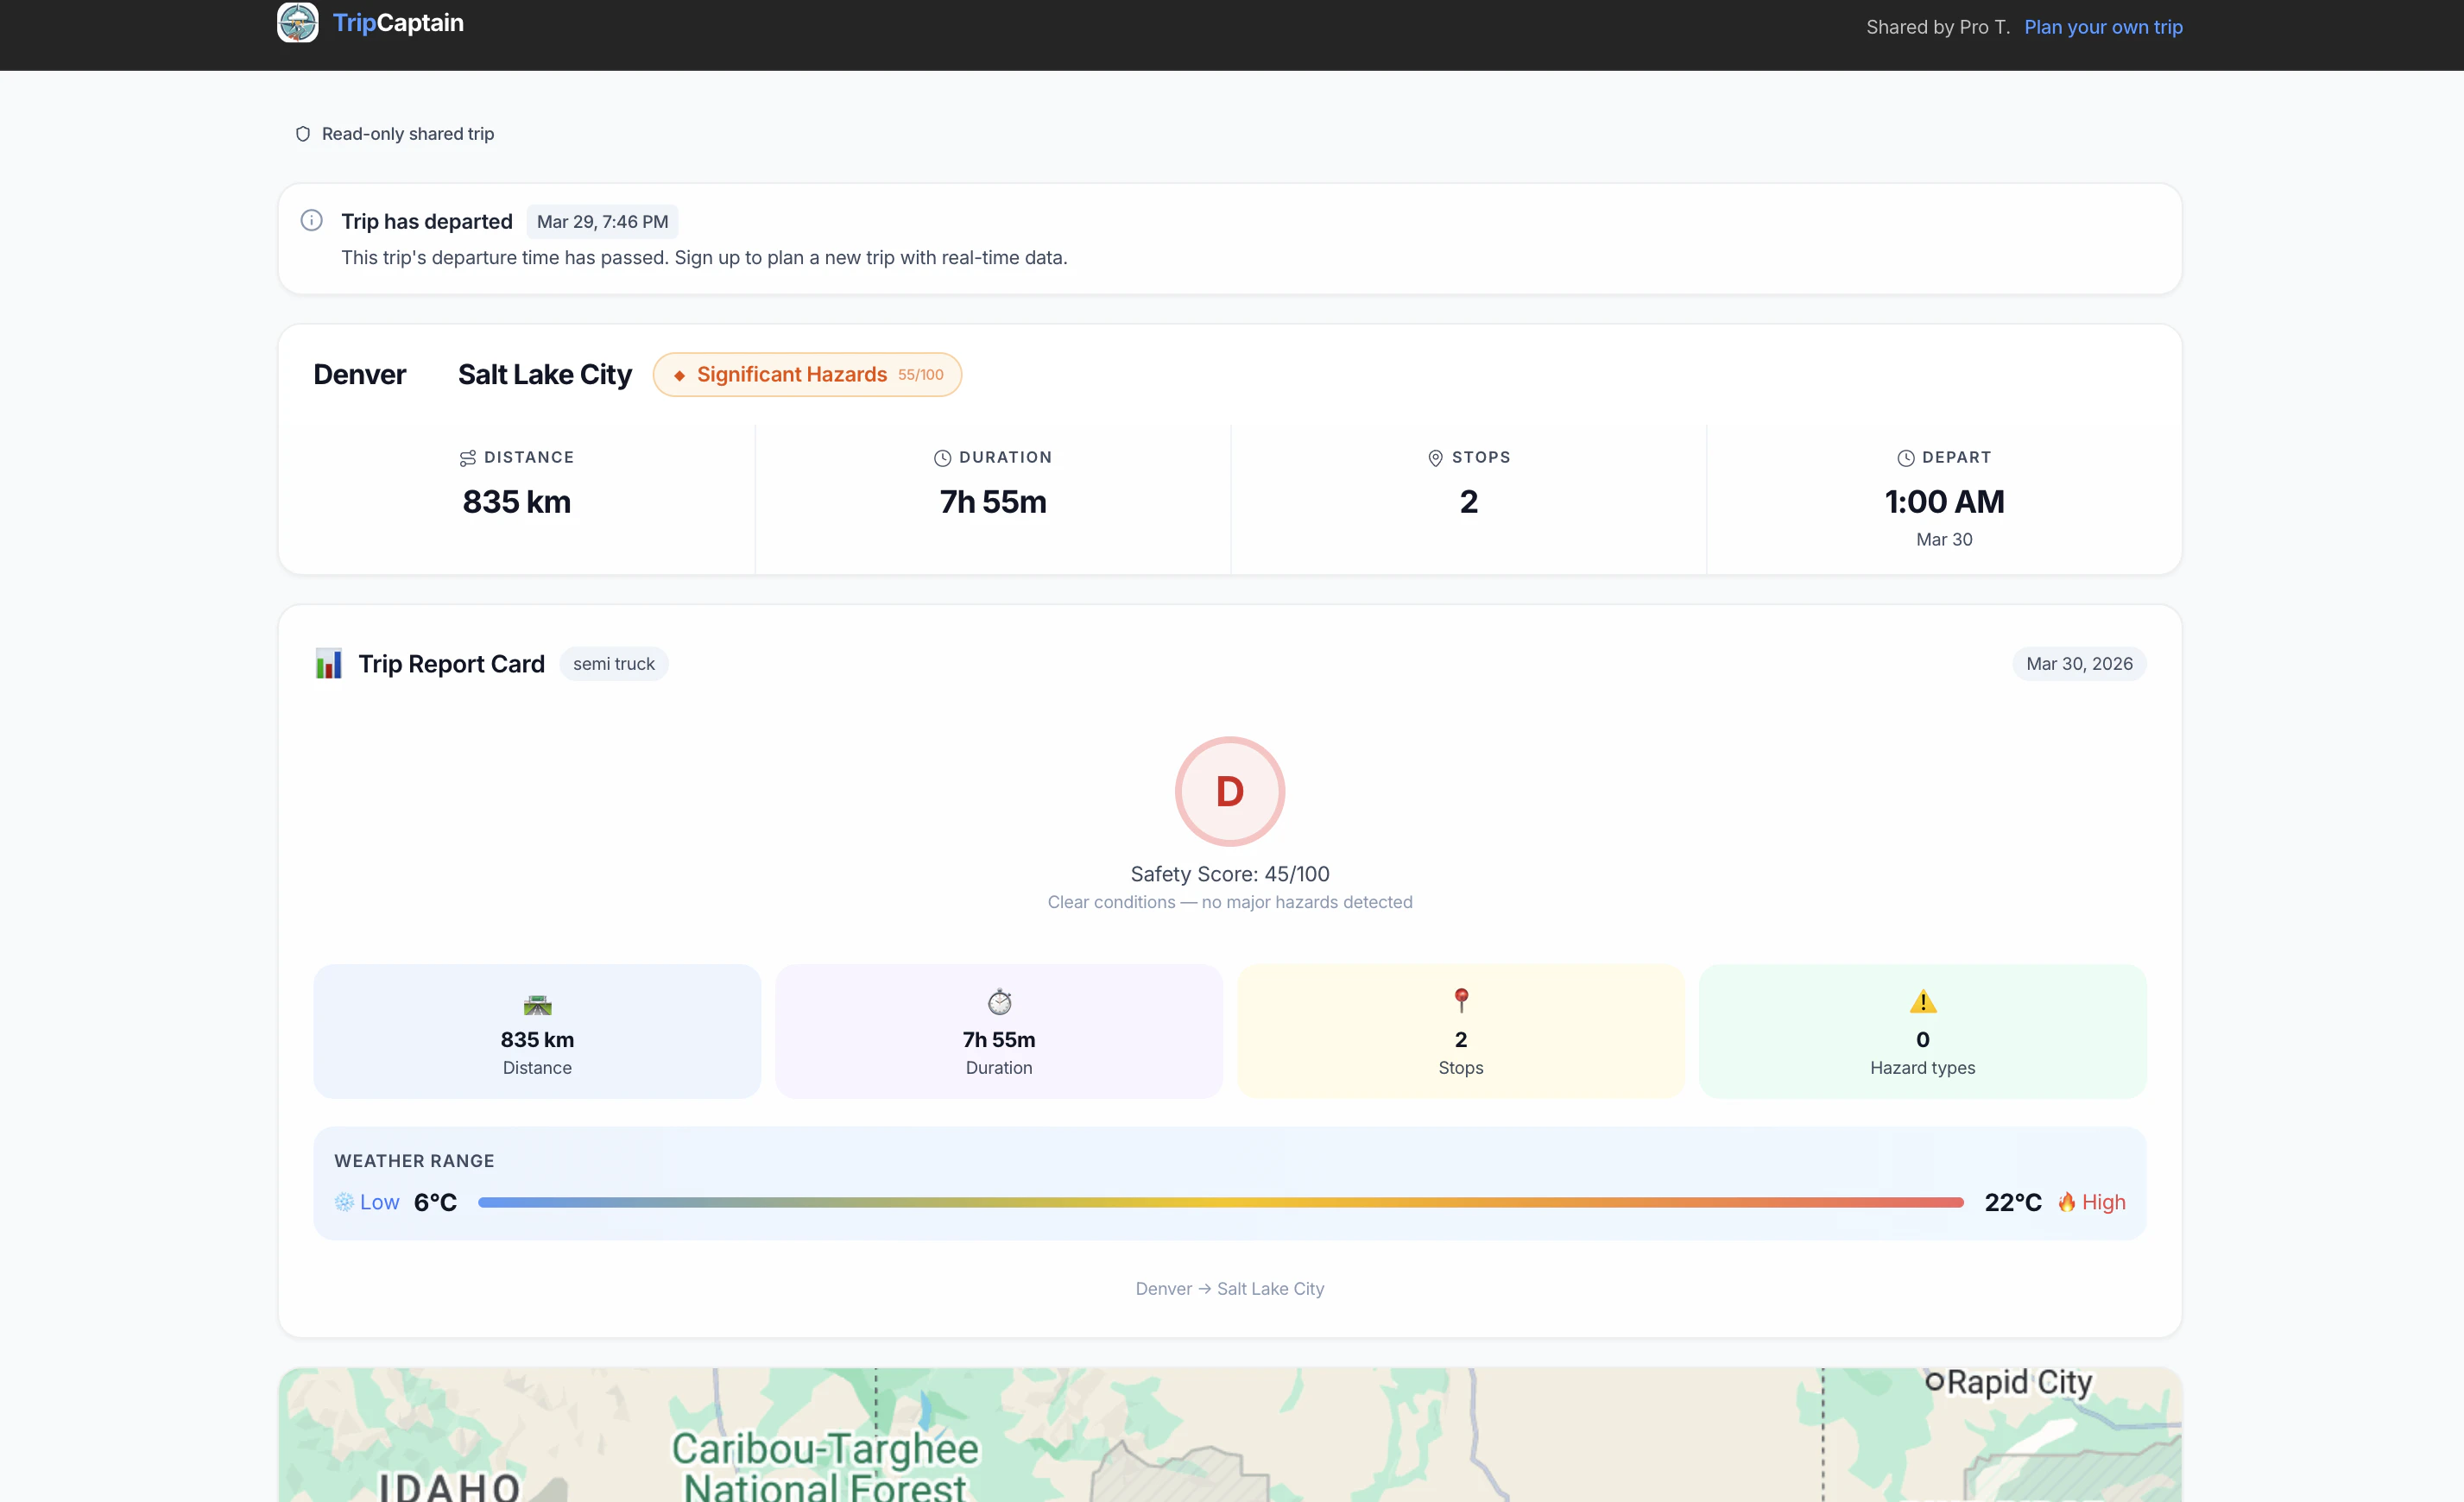Click the clock icon beside DEPART label

tap(1906, 458)
